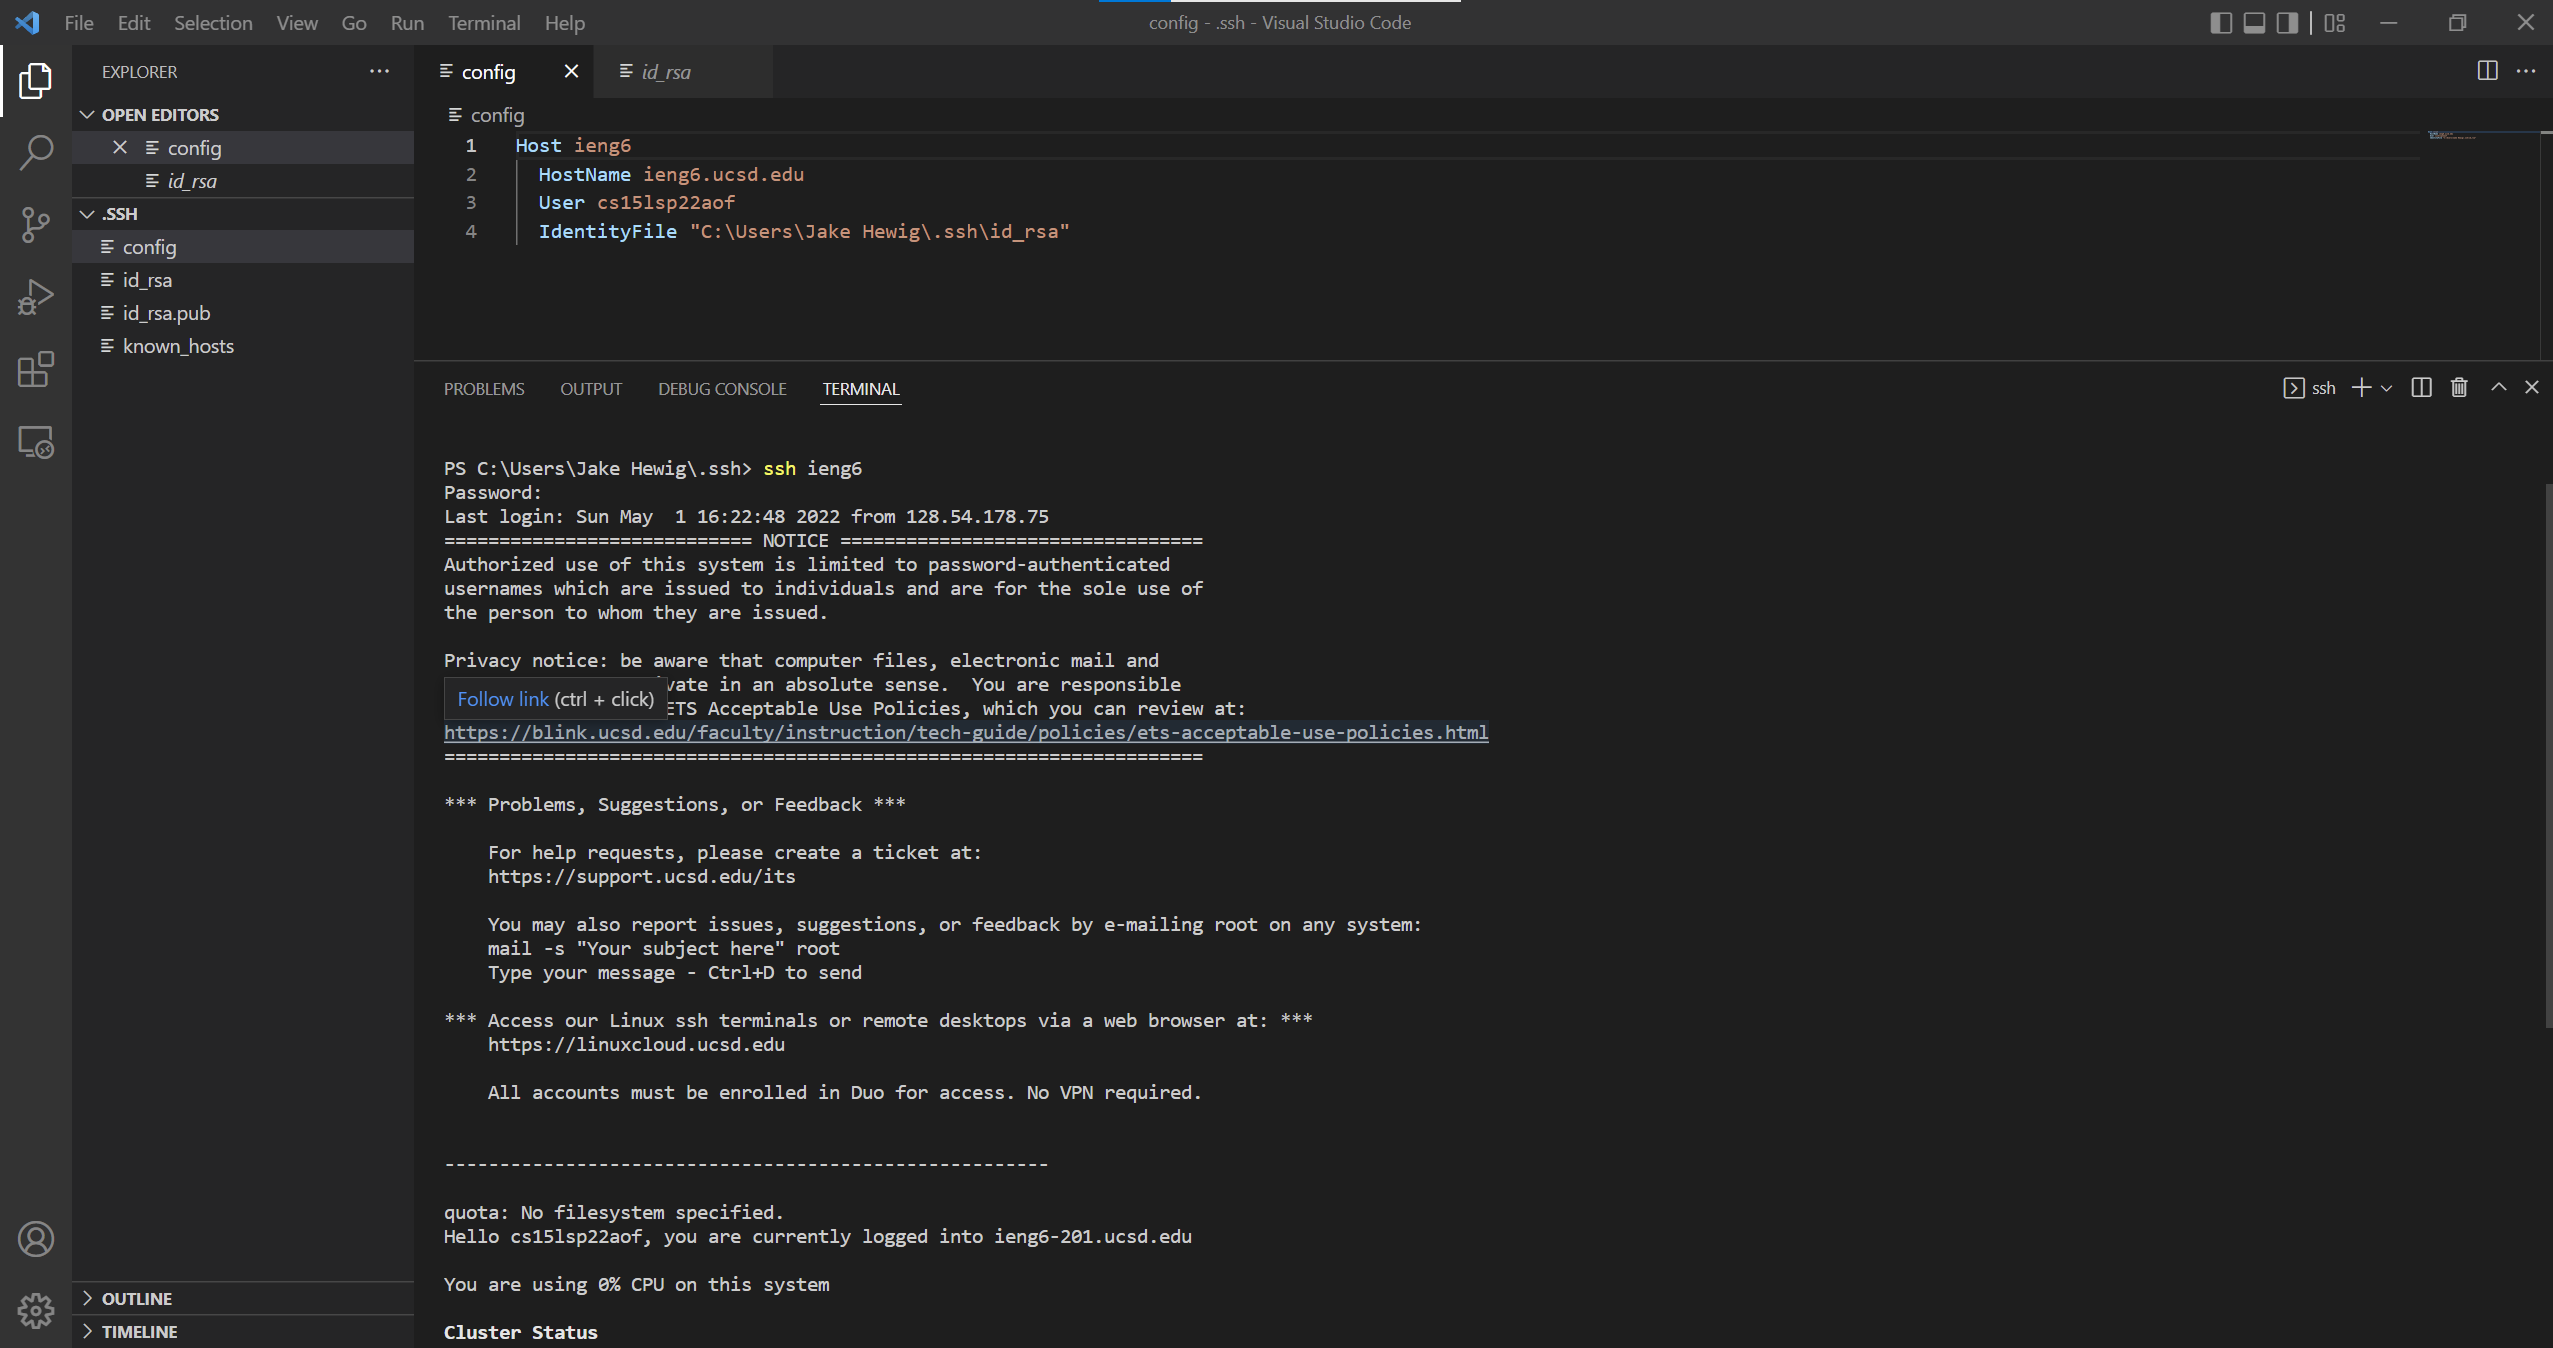Click the Accounts icon

point(36,1239)
